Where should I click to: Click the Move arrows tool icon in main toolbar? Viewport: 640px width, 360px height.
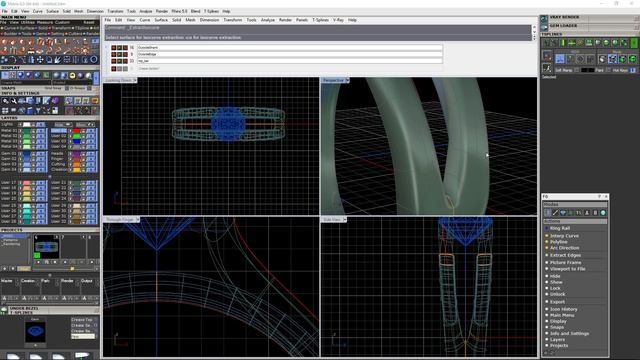(x=40, y=60)
